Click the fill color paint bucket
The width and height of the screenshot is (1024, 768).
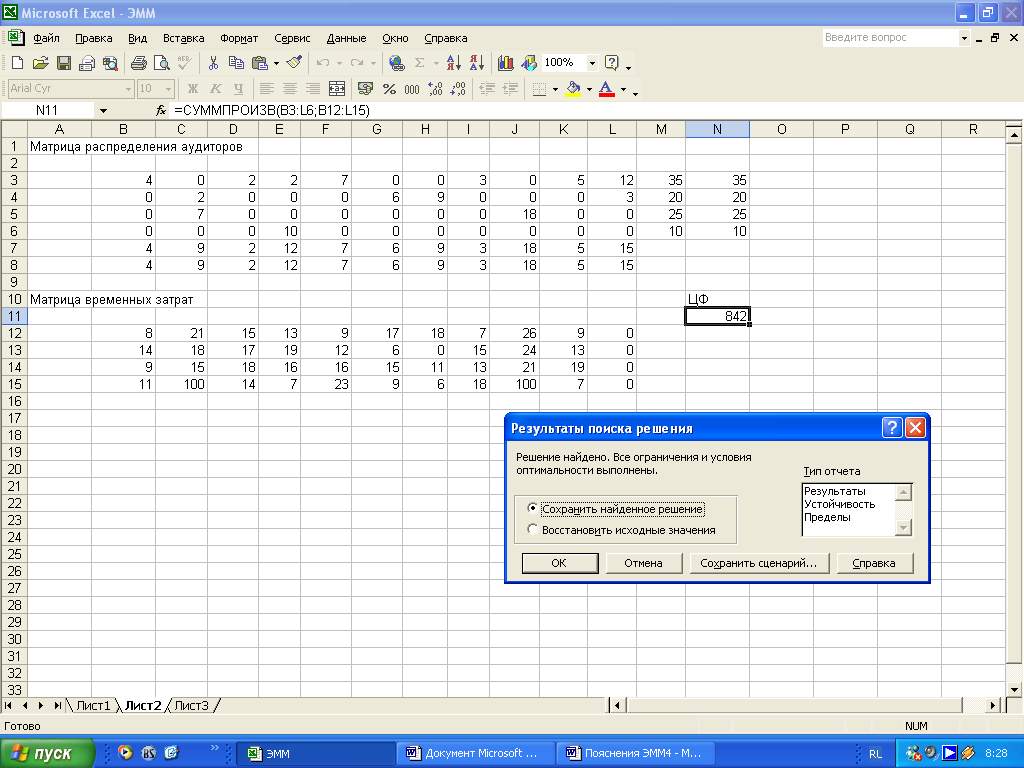pos(573,89)
